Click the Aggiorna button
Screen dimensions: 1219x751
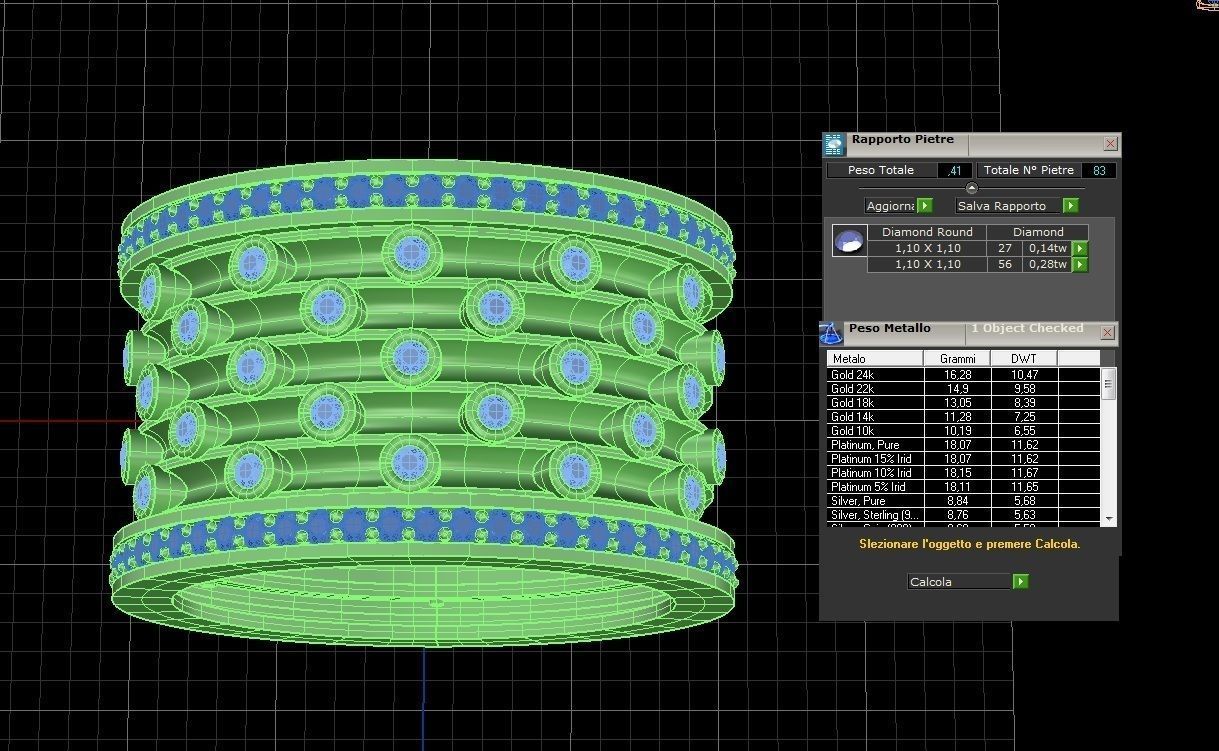[891, 206]
